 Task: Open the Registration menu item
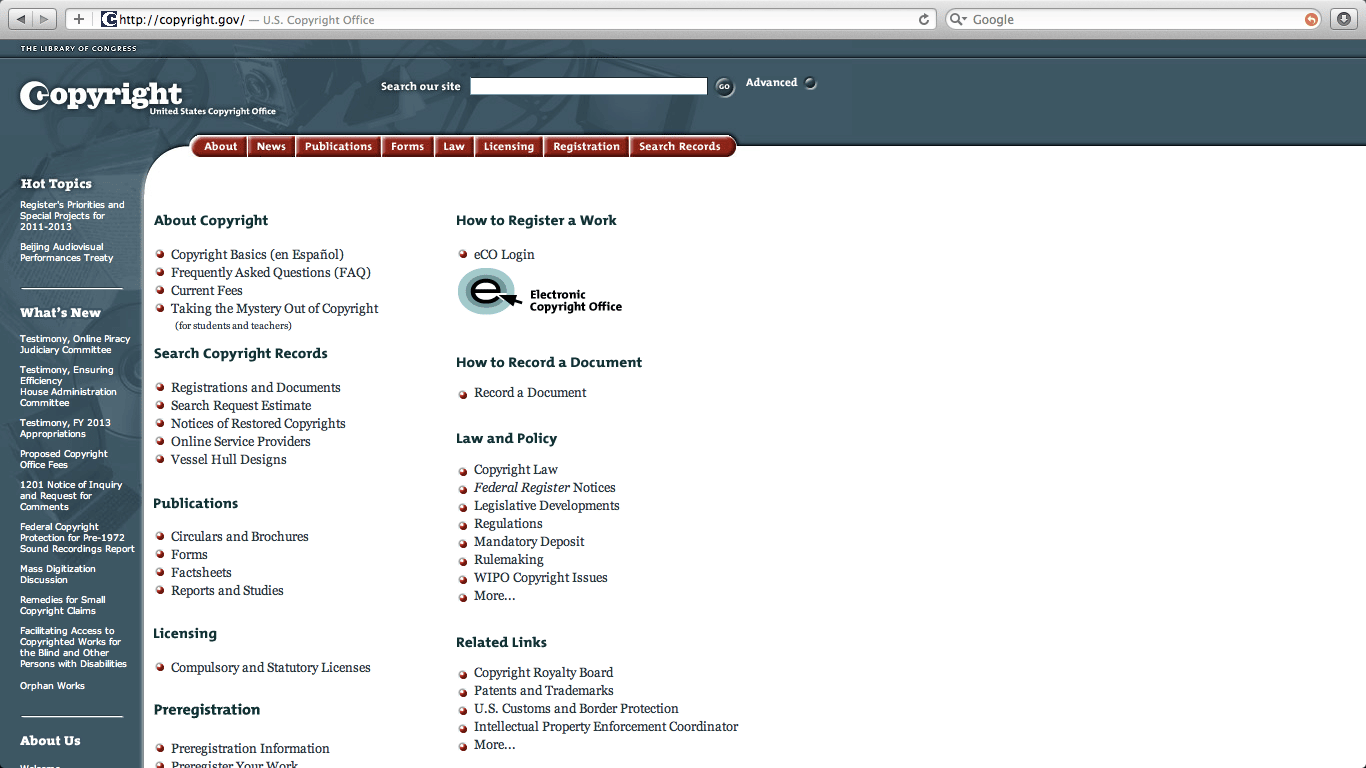586,146
